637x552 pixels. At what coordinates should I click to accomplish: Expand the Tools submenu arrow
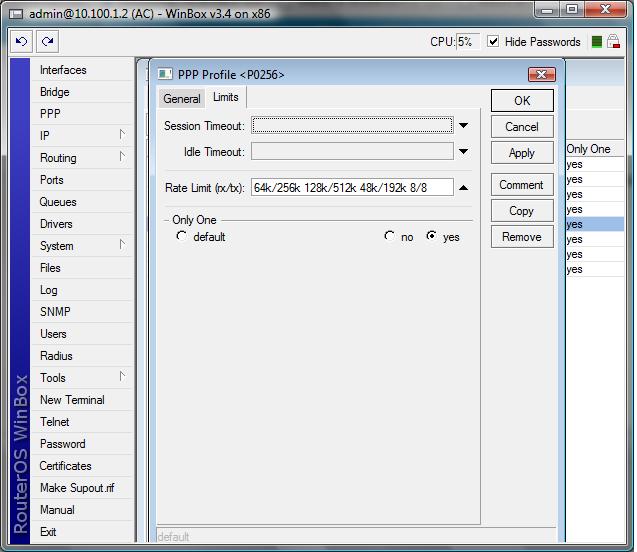(x=122, y=377)
